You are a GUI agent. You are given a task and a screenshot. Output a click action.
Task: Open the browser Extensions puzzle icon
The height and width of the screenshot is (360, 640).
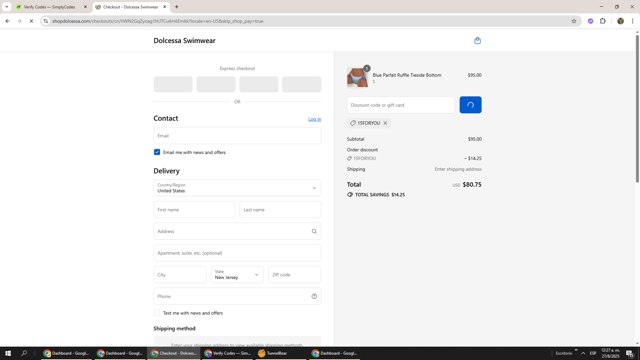(603, 21)
